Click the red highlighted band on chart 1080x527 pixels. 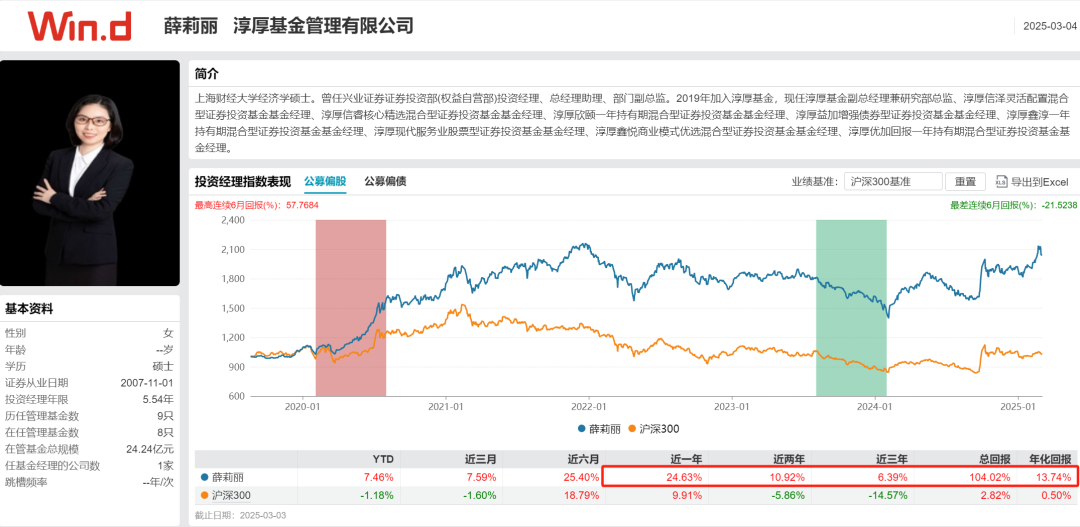(x=351, y=308)
